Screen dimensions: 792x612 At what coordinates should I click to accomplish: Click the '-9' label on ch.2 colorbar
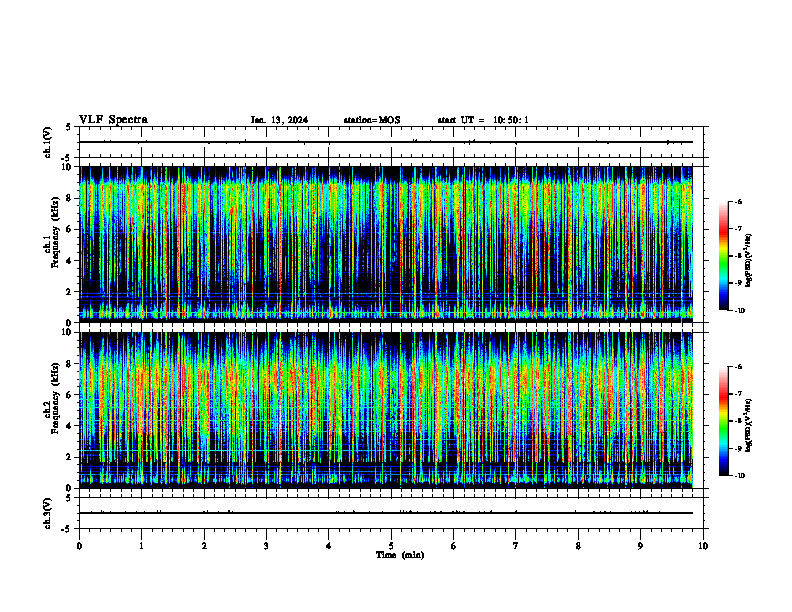(739, 448)
